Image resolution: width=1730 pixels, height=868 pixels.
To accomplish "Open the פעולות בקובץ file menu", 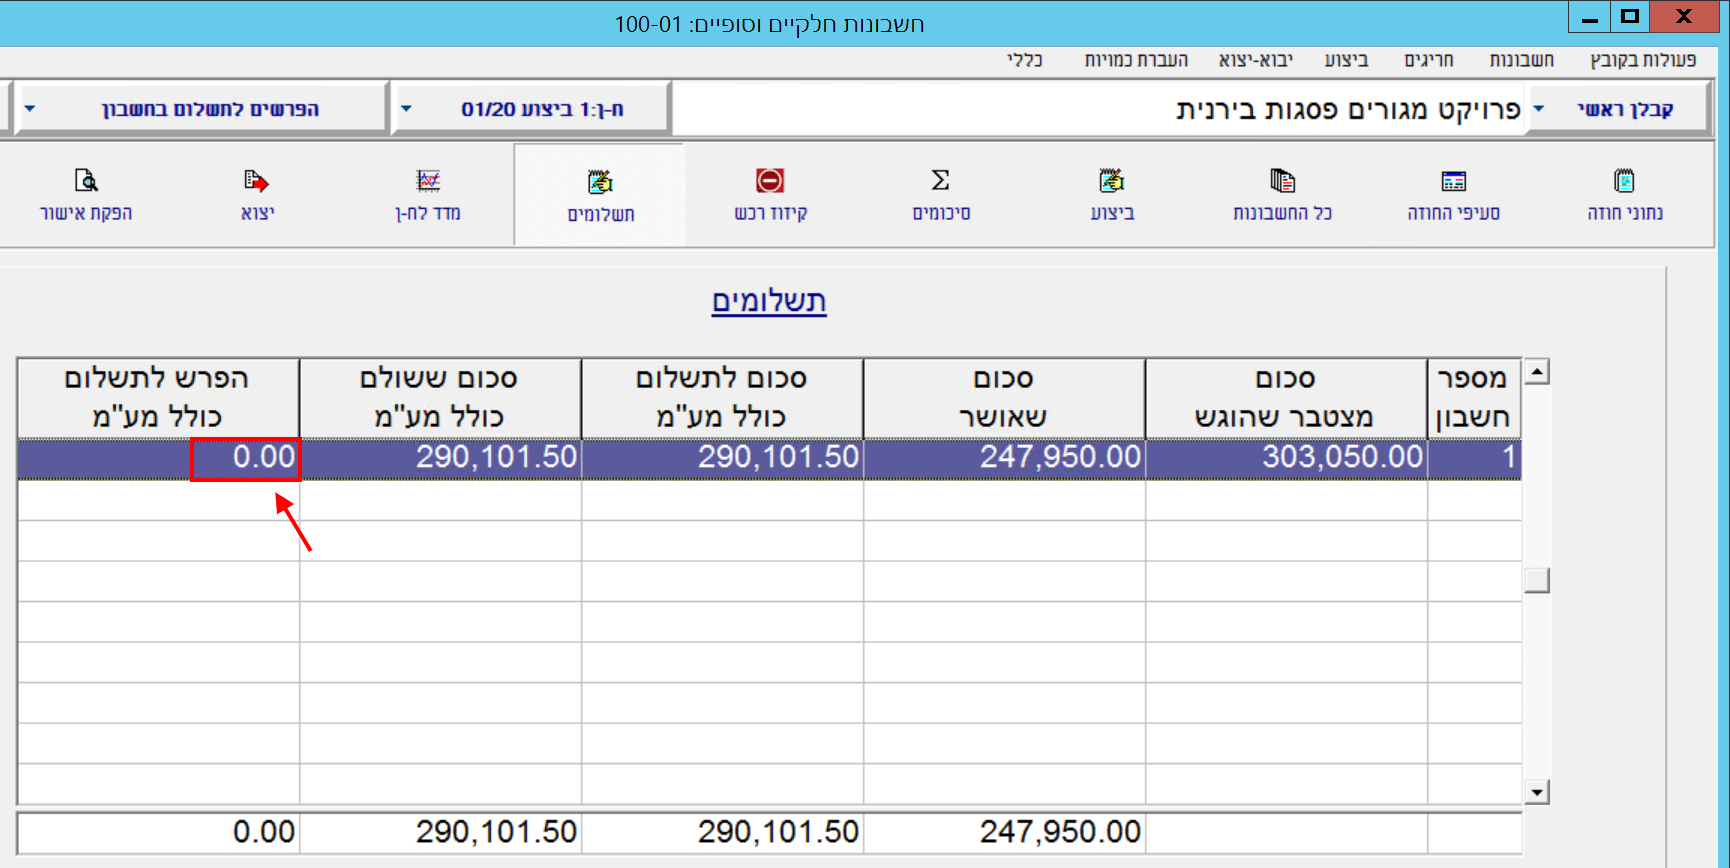I will (x=1642, y=60).
